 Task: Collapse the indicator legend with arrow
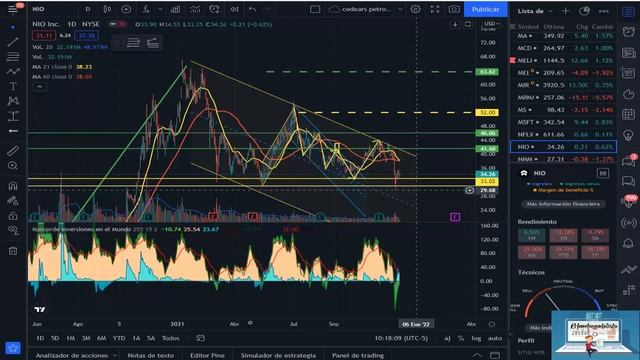40,87
